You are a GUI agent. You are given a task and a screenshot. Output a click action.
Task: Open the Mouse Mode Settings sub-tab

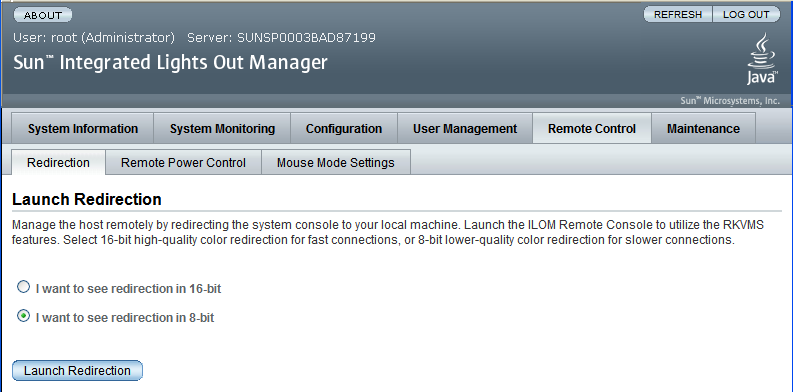click(x=336, y=163)
